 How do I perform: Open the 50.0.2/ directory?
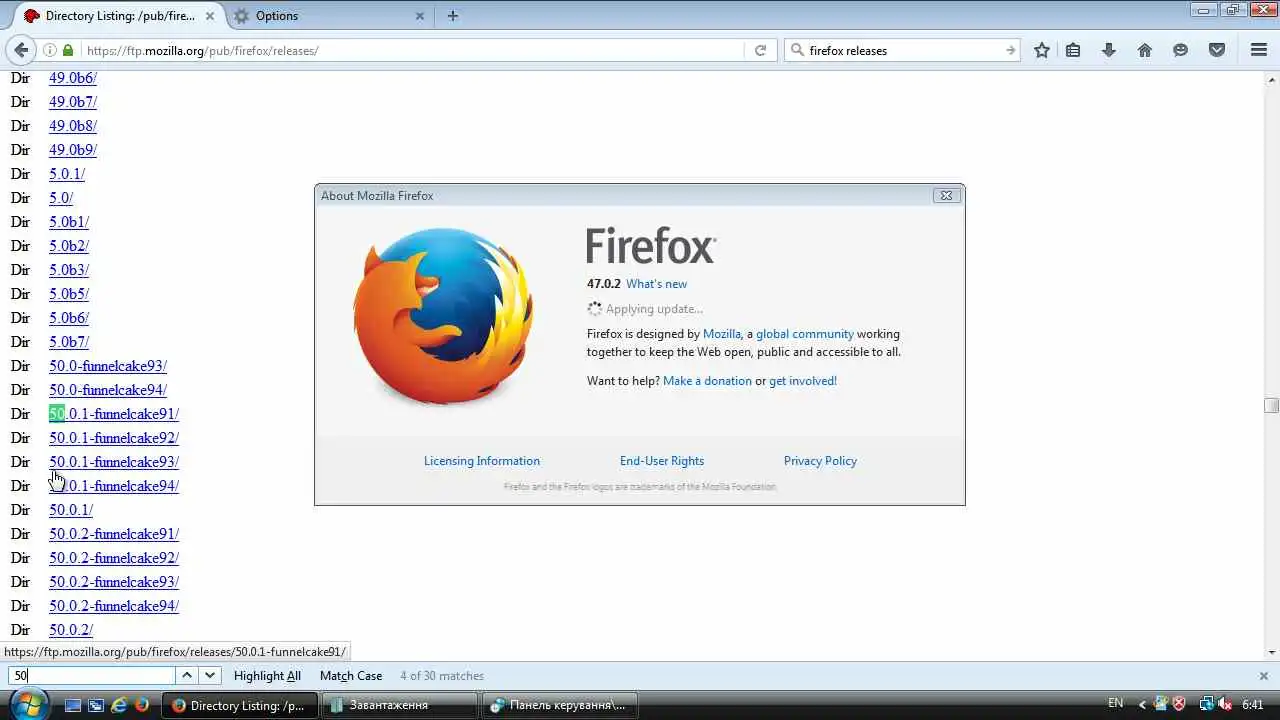pyautogui.click(x=71, y=630)
